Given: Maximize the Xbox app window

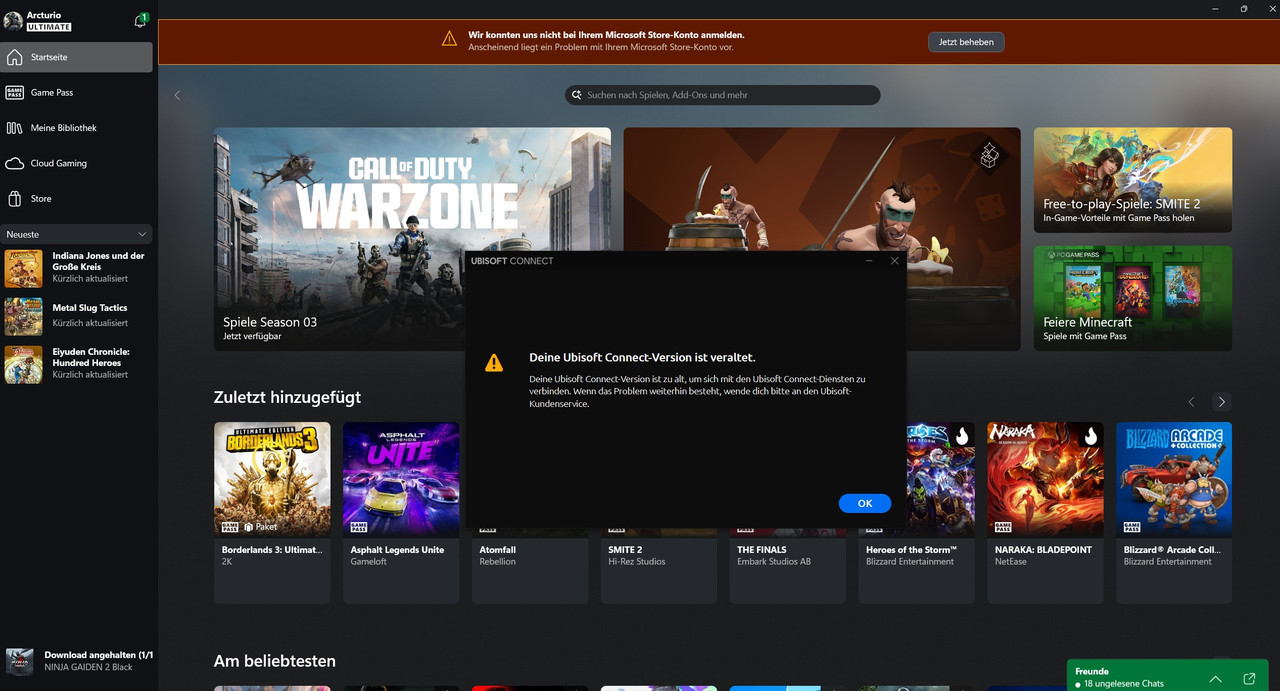Looking at the screenshot, I should [x=1244, y=9].
